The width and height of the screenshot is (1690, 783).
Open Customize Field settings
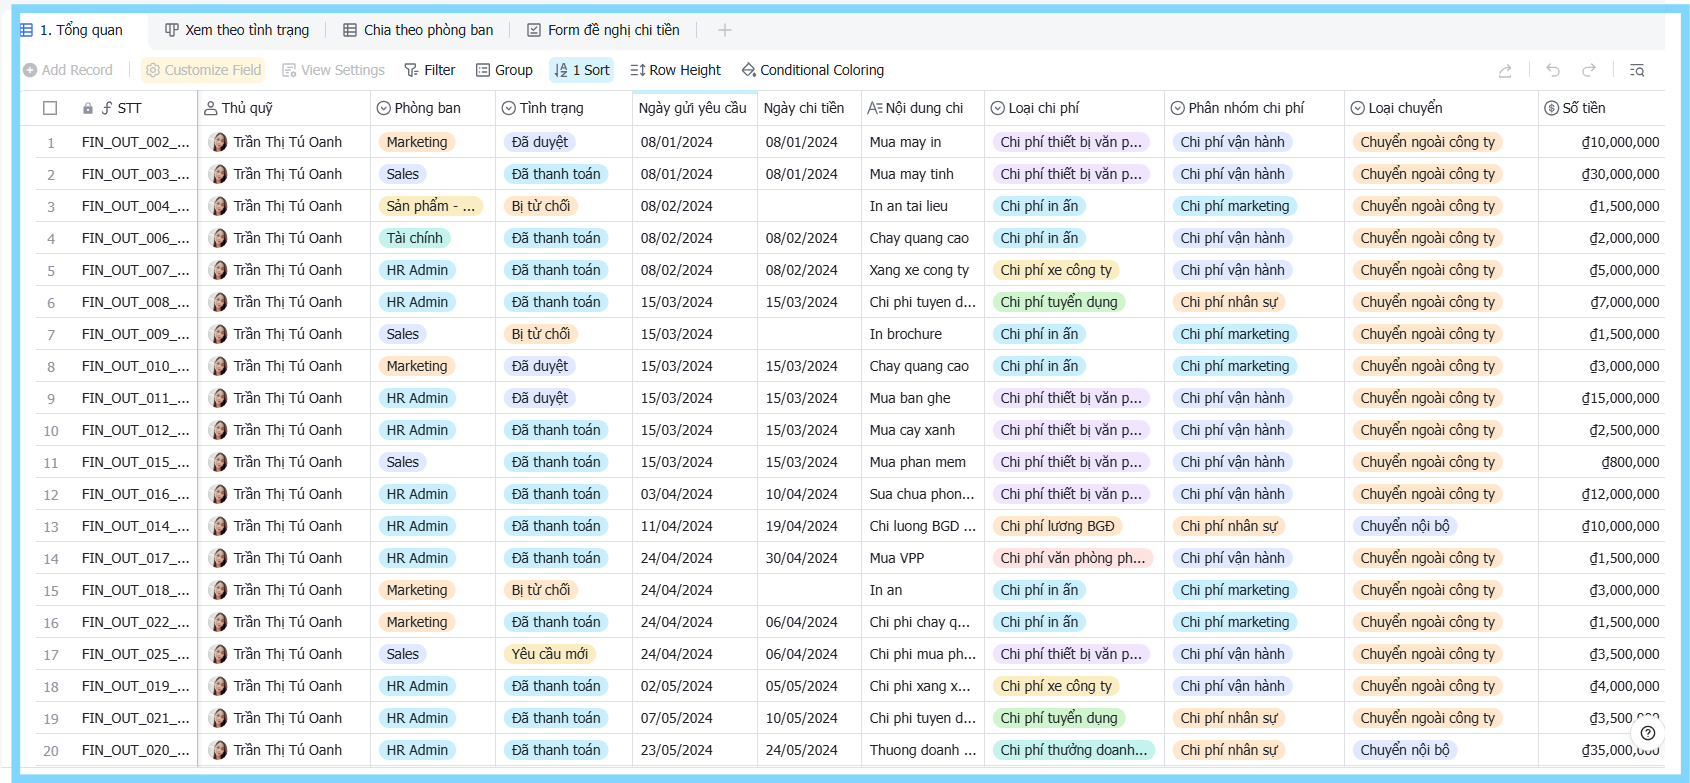click(203, 70)
